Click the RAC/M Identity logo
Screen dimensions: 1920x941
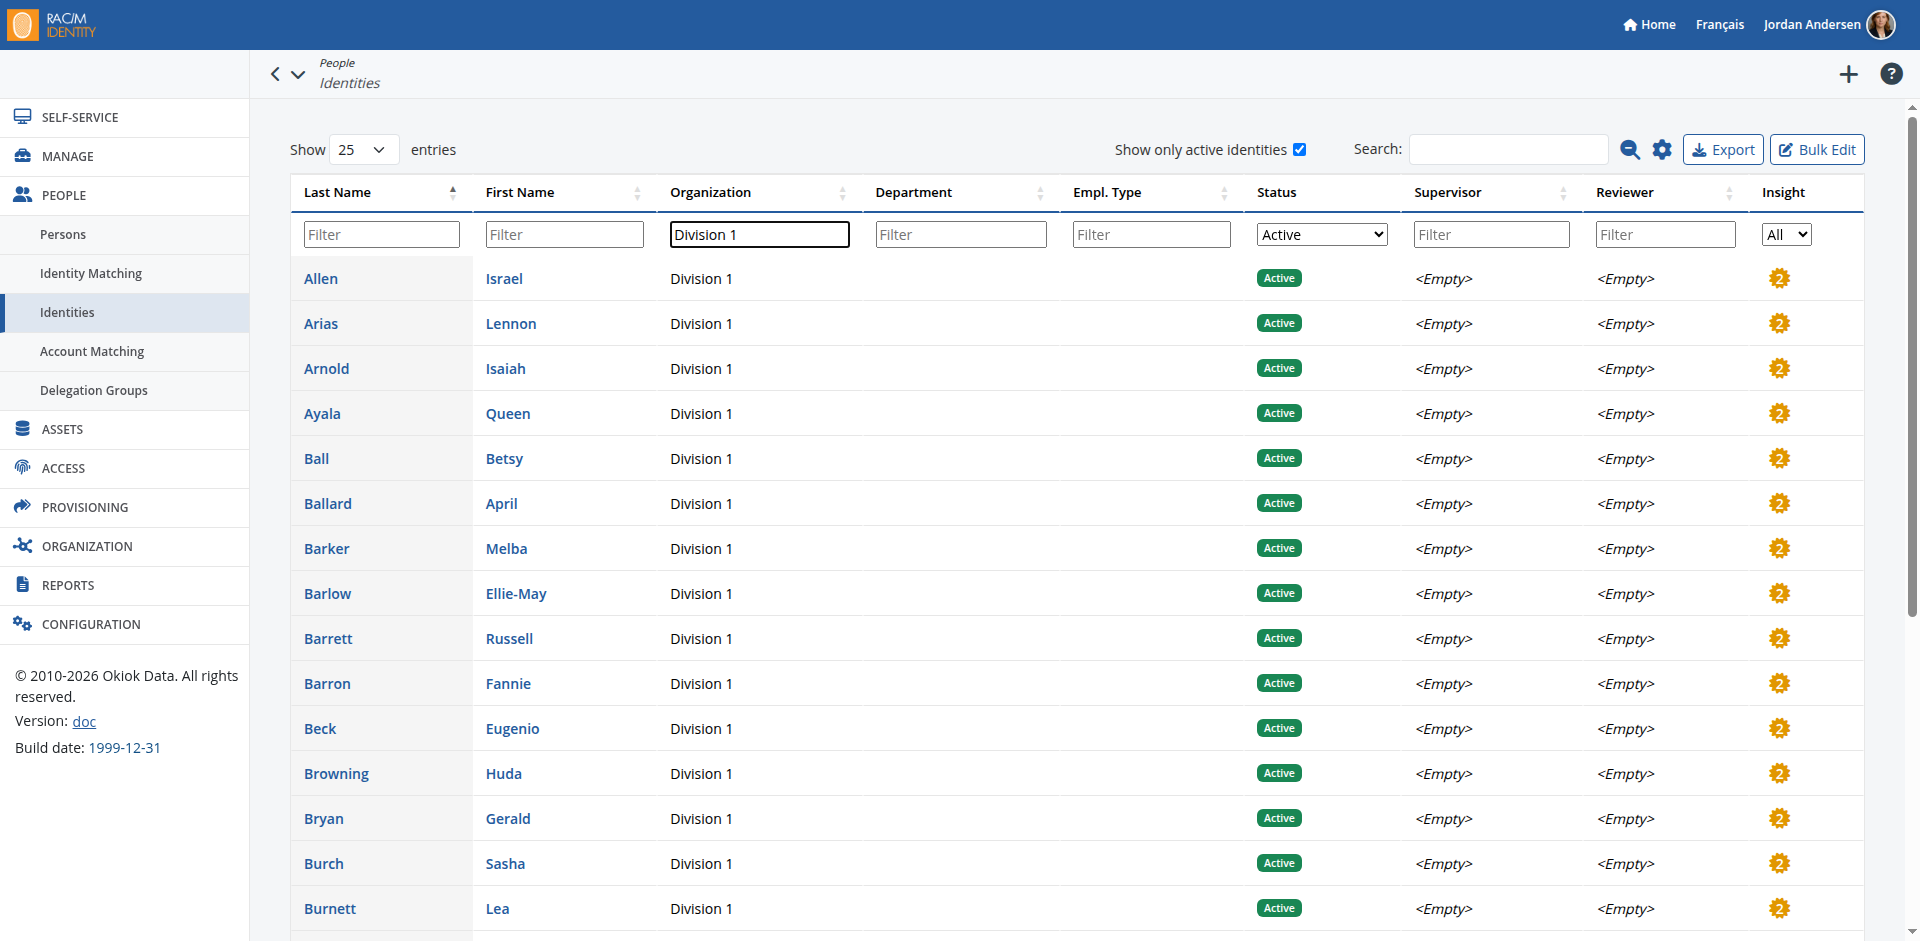coord(52,25)
